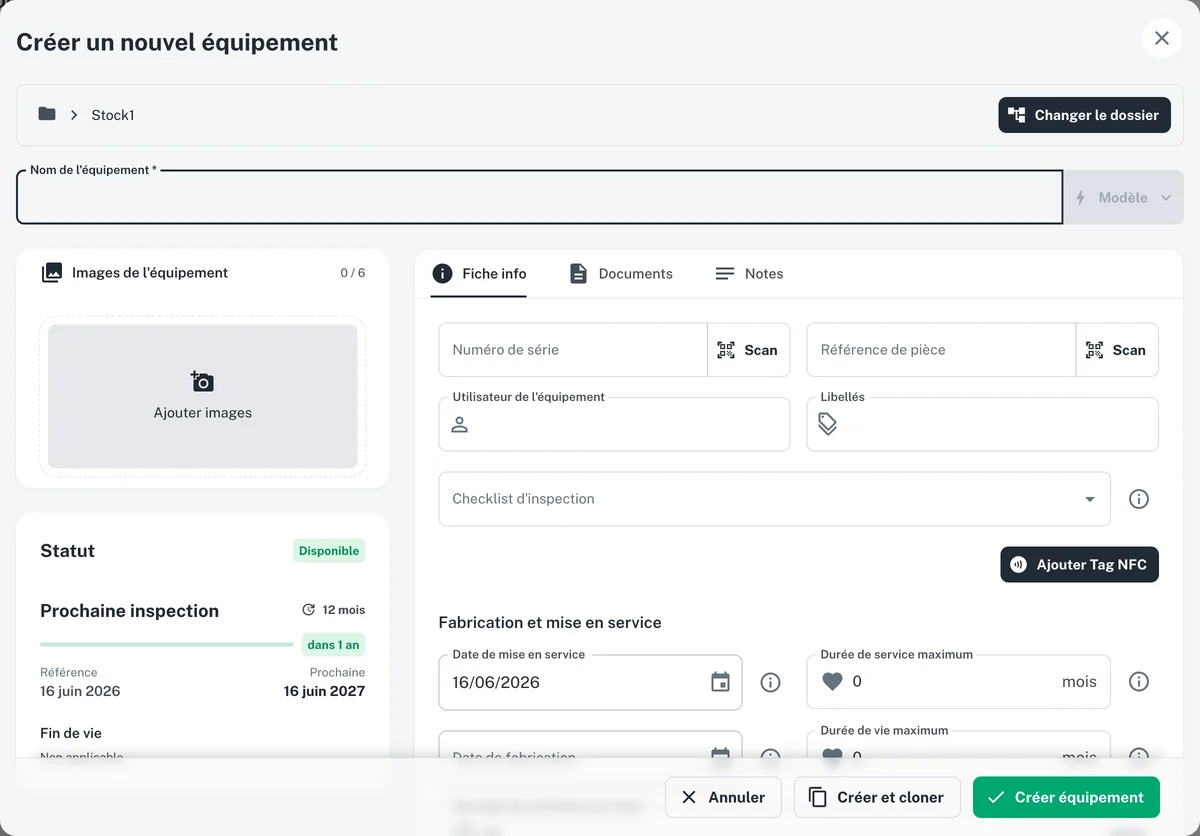1200x836 pixels.
Task: Click the 'dans 1 an' badge
Action: (x=333, y=645)
